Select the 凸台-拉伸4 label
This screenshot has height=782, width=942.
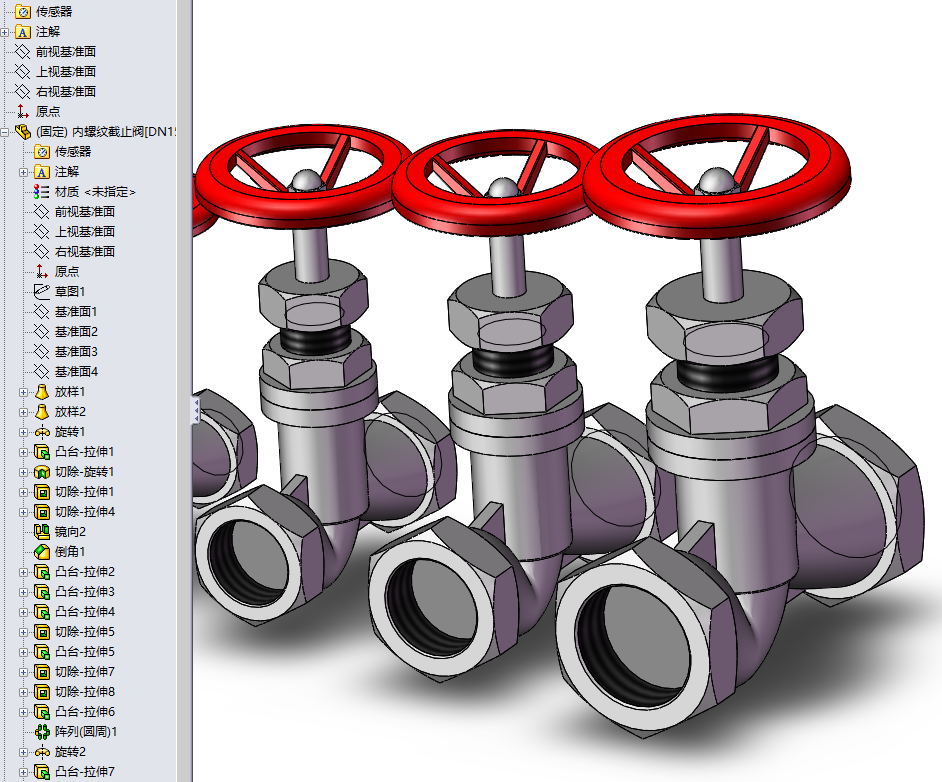(85, 611)
